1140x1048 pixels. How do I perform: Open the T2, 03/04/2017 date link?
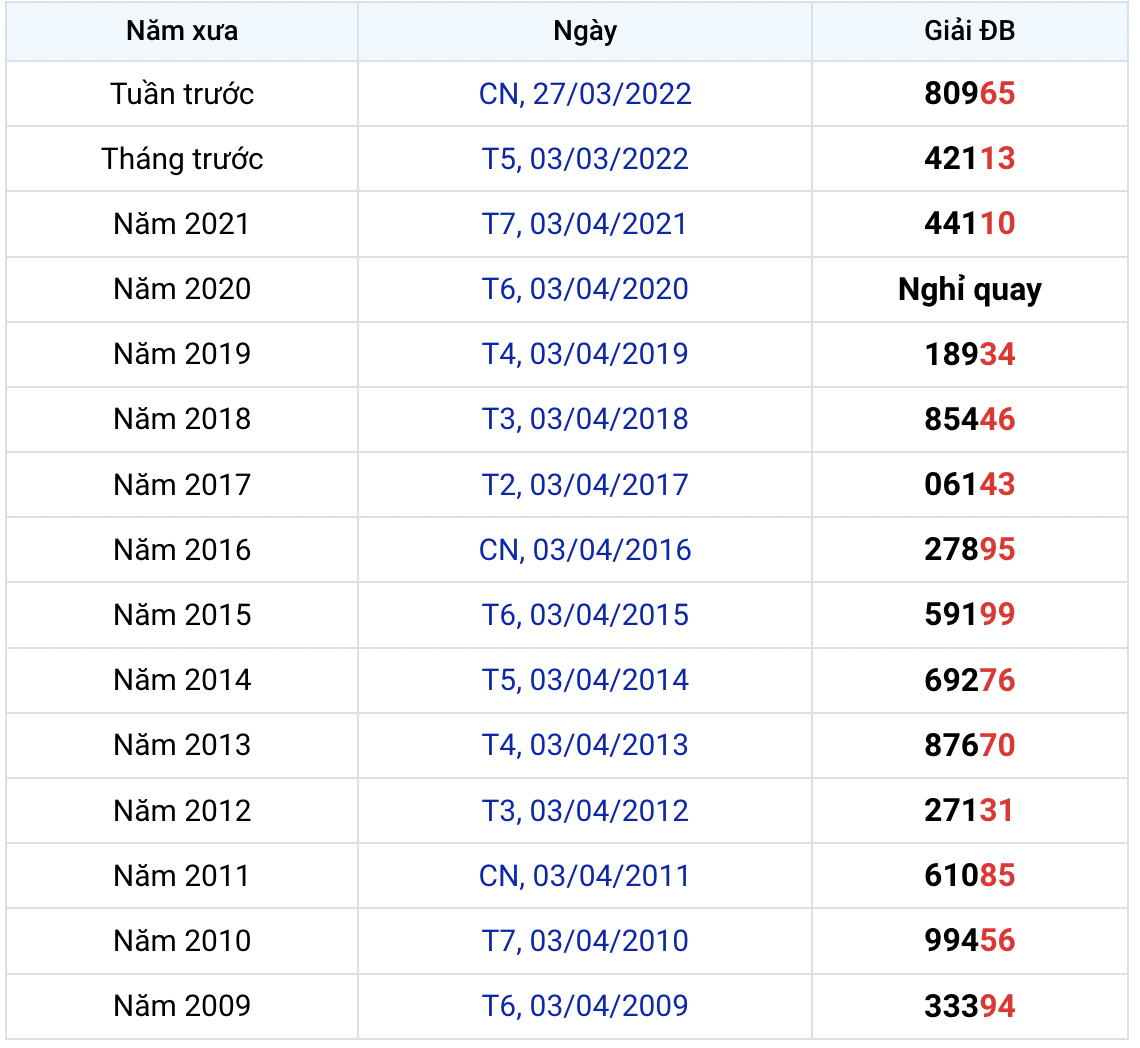point(585,485)
